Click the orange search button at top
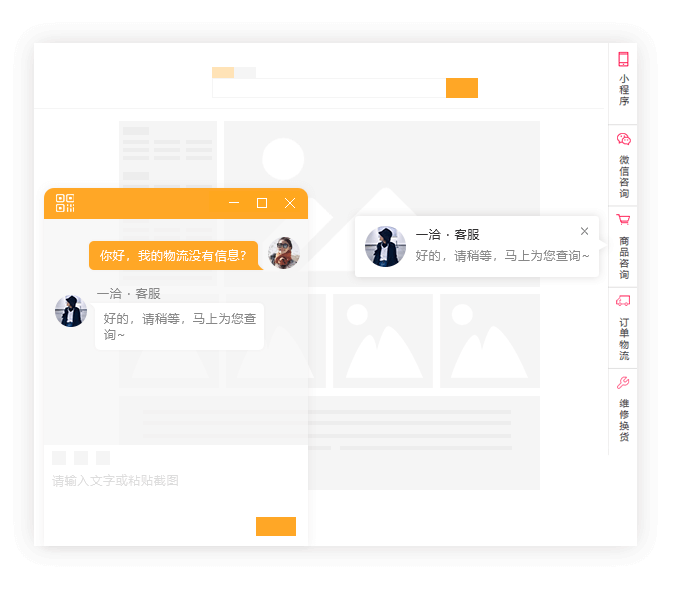 tap(462, 88)
